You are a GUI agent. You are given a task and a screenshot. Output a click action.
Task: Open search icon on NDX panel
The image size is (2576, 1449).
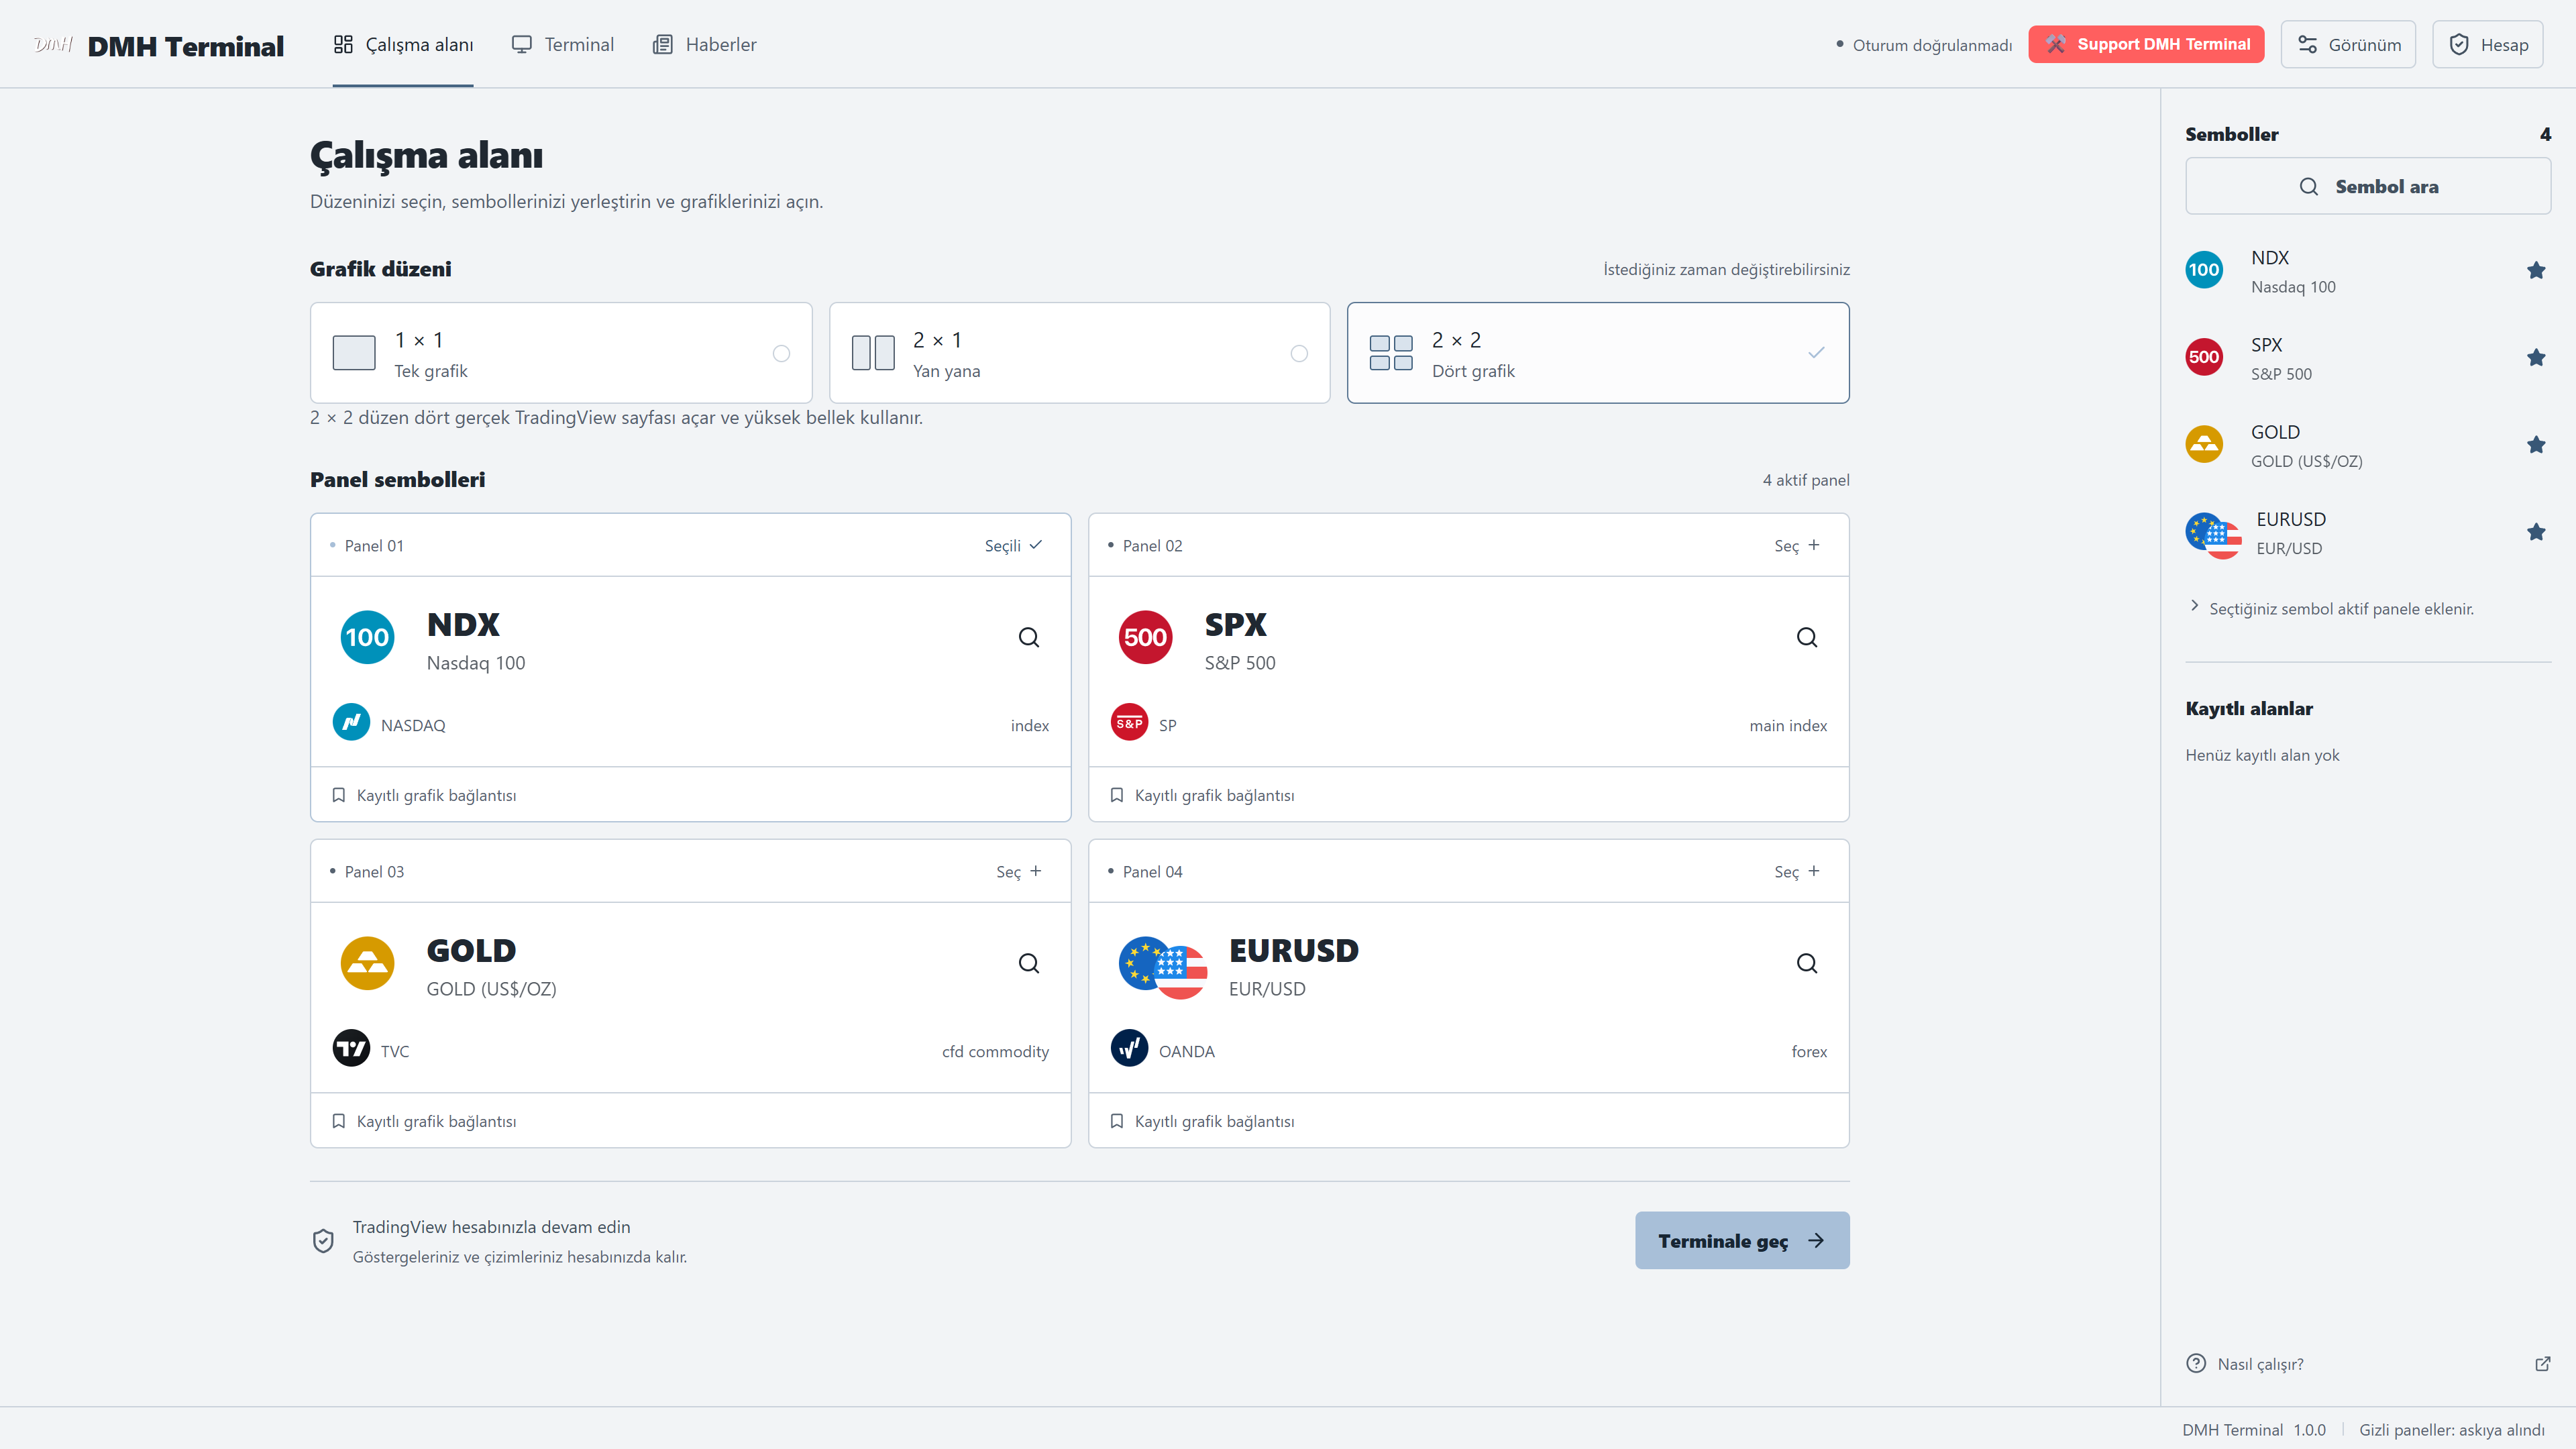click(x=1028, y=637)
